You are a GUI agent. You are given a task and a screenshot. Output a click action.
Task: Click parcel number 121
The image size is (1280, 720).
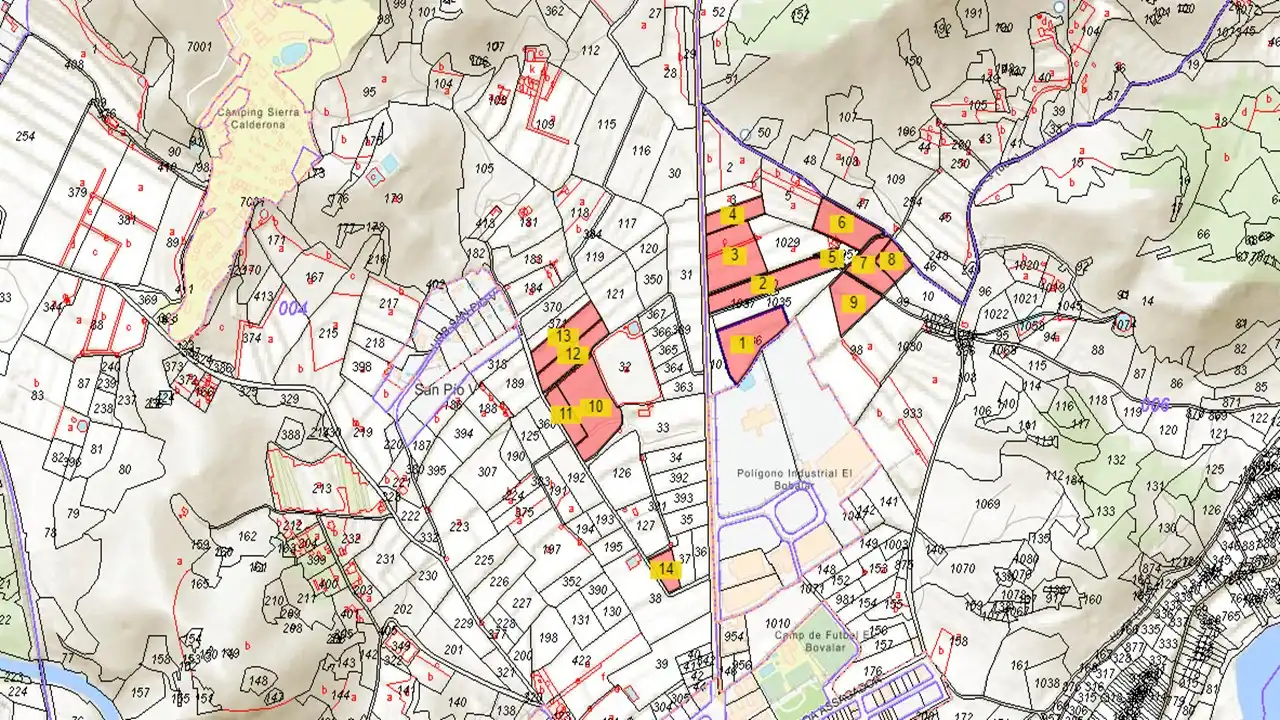coord(615,294)
